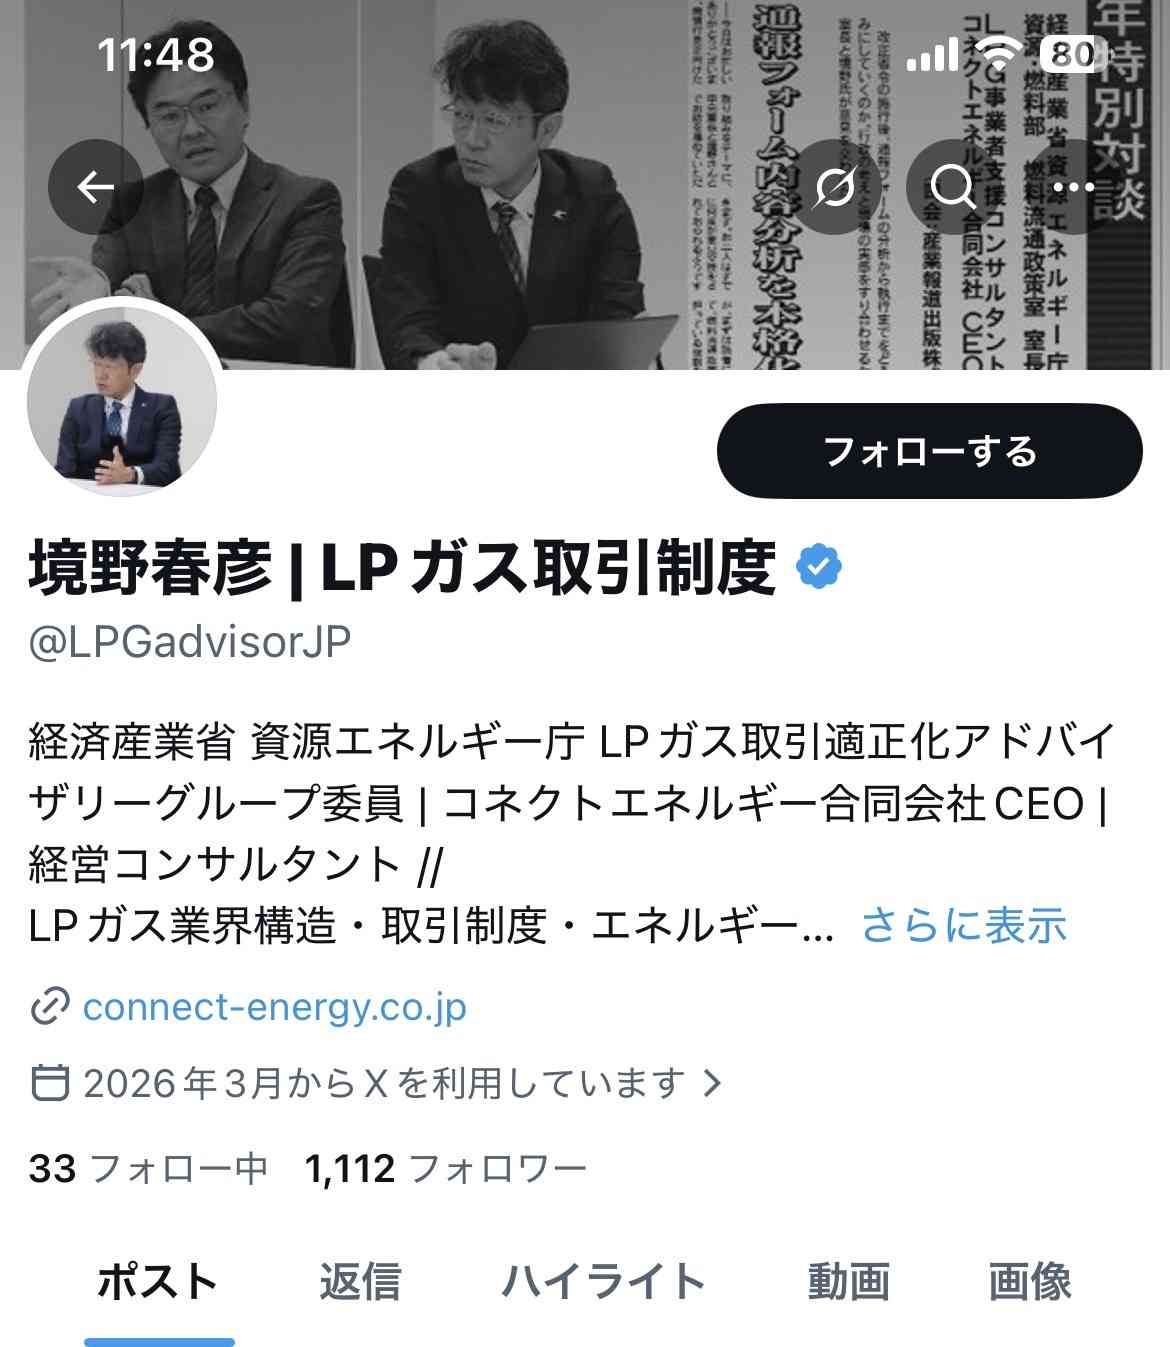
Task: Tap the back arrow icon
Action: click(96, 187)
